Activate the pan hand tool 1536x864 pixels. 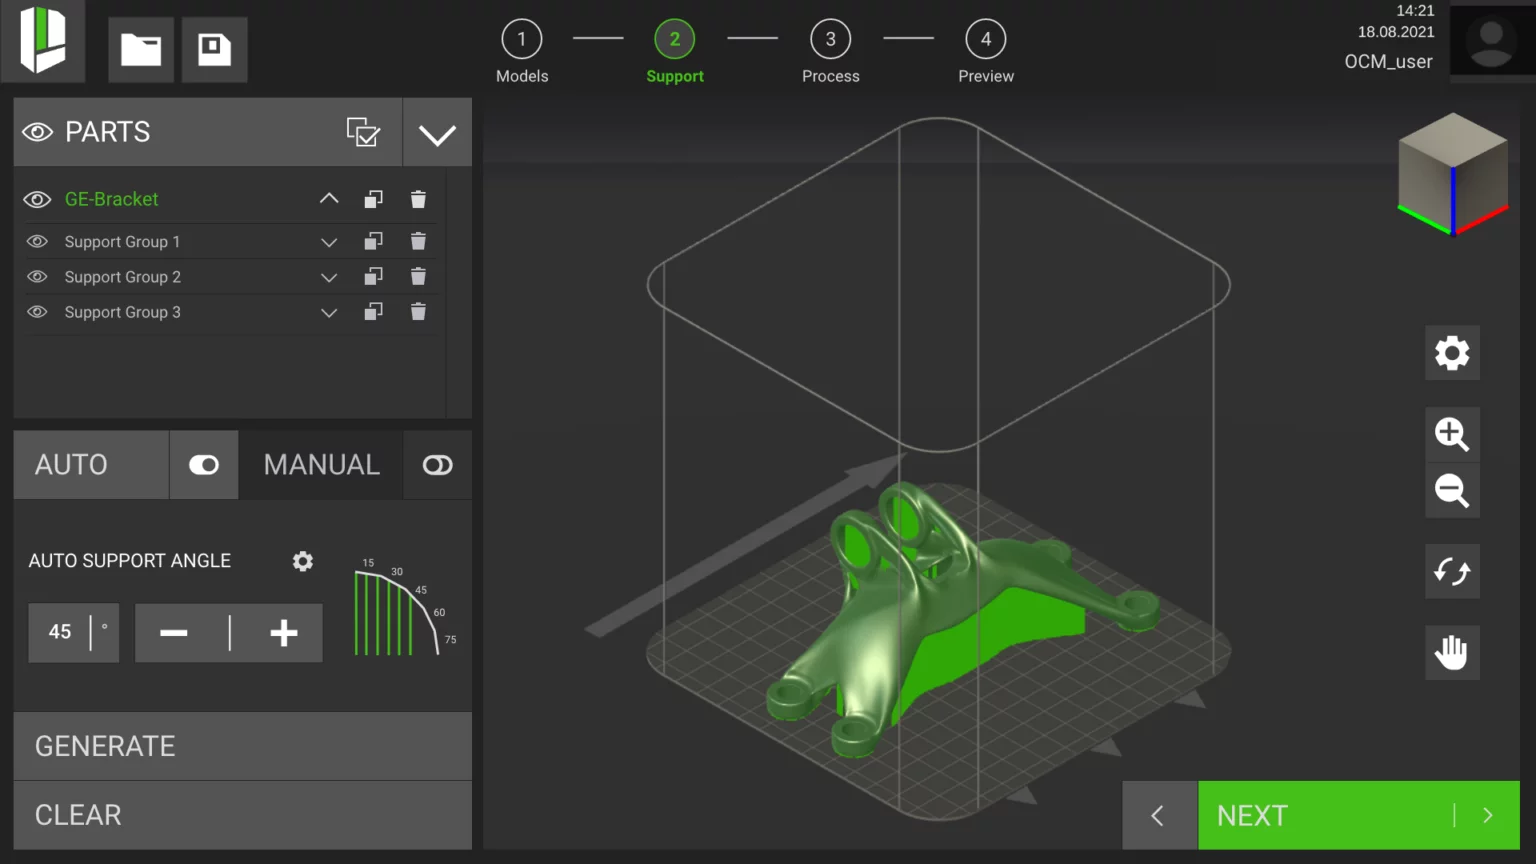[1452, 653]
